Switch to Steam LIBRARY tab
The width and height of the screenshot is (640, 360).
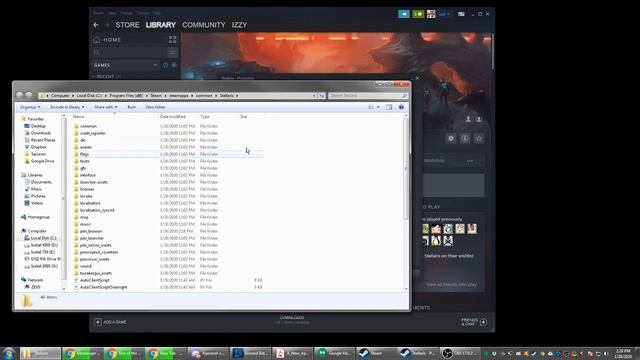(161, 25)
